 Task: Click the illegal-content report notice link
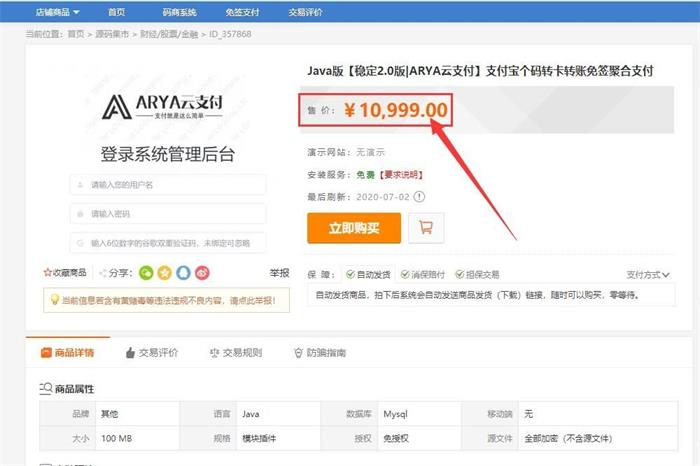pyautogui.click(x=167, y=300)
